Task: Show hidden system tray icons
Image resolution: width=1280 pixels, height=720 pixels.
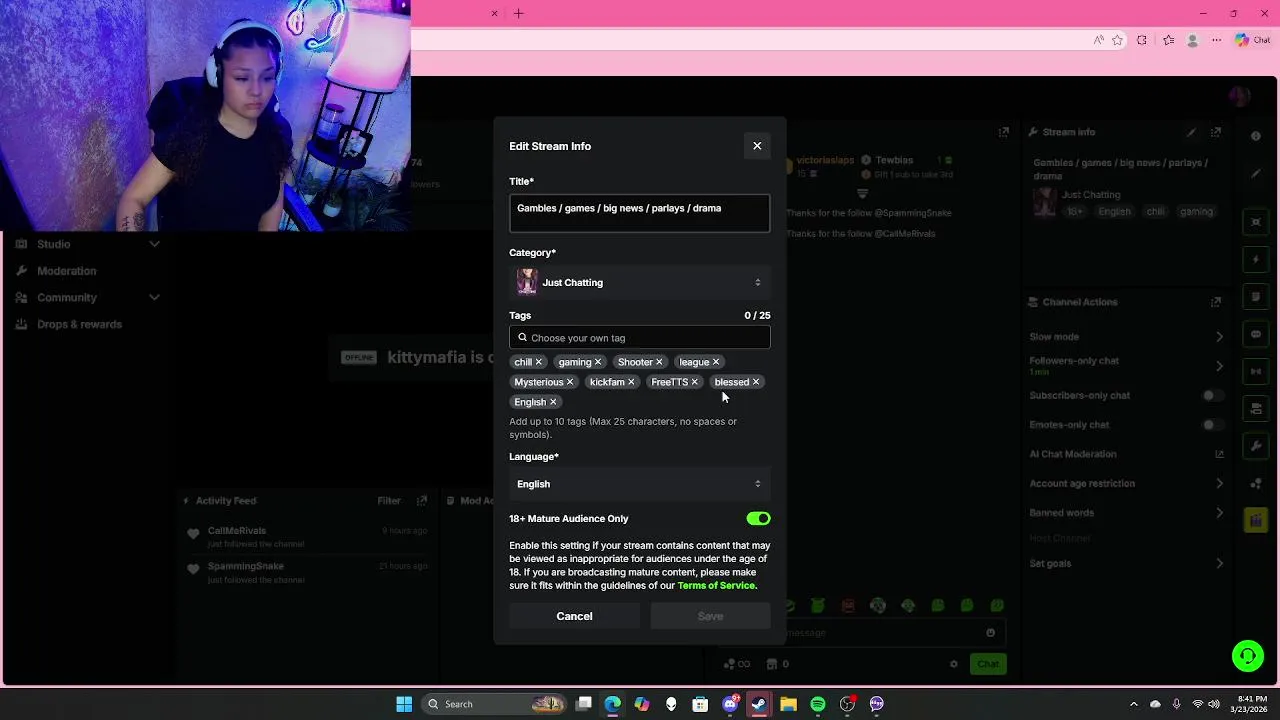Action: pyautogui.click(x=1133, y=704)
